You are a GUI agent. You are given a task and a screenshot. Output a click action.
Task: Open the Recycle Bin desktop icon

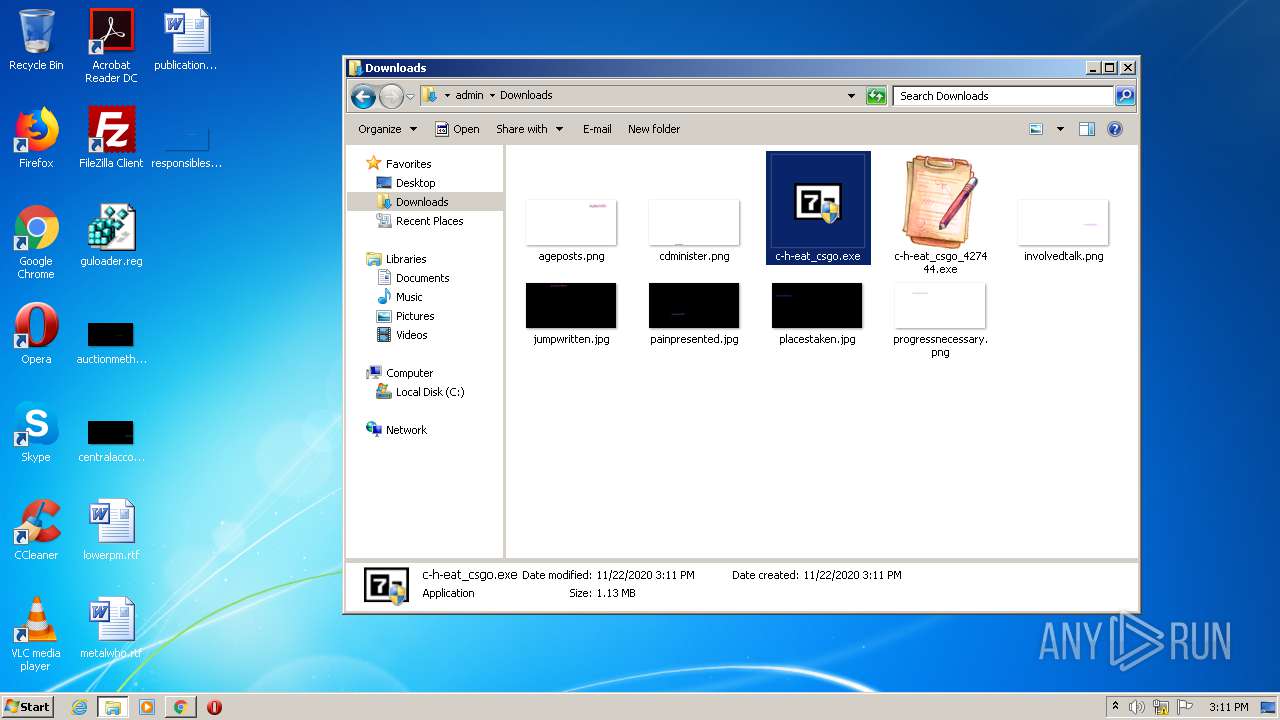click(36, 40)
